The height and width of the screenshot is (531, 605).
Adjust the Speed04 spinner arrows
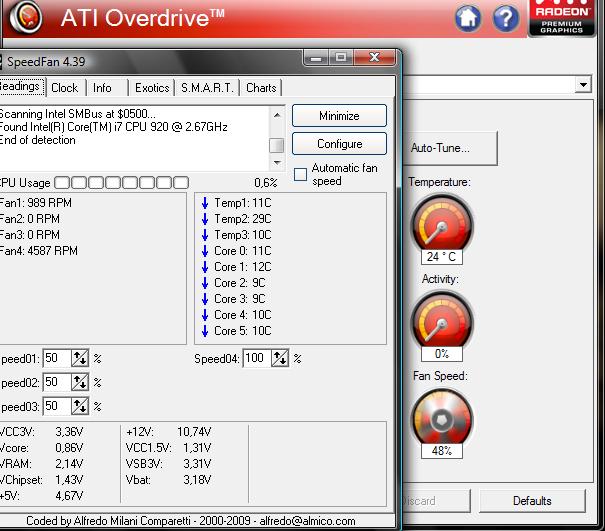(x=280, y=359)
